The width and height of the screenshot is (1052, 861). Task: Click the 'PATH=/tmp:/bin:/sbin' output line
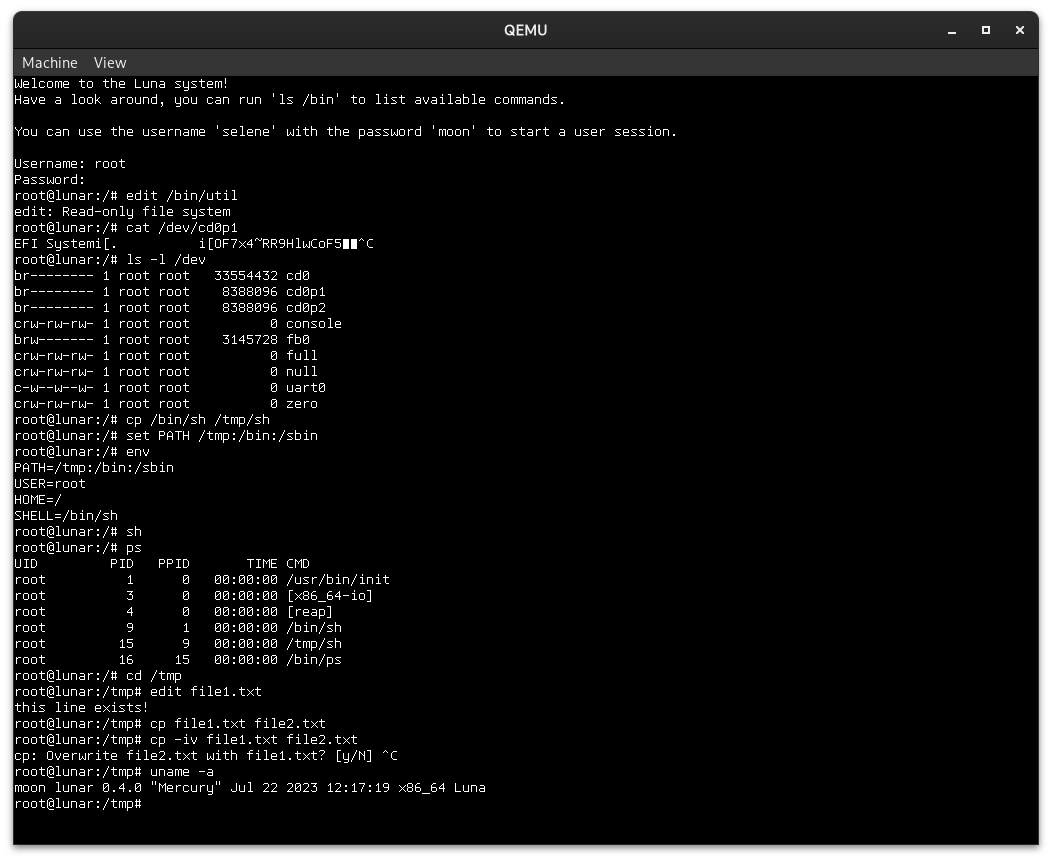[x=94, y=468]
